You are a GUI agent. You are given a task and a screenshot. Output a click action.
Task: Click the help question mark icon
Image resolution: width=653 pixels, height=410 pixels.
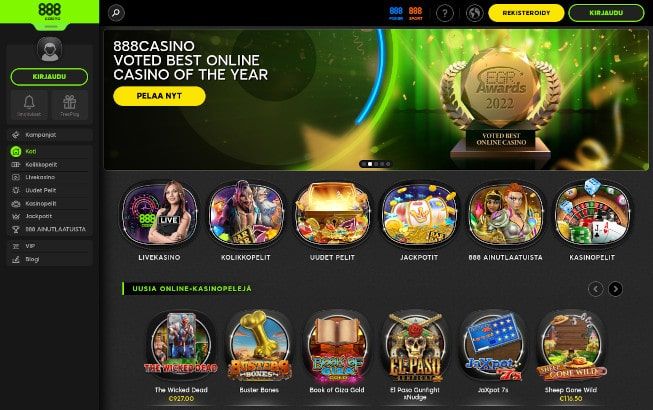coord(444,13)
